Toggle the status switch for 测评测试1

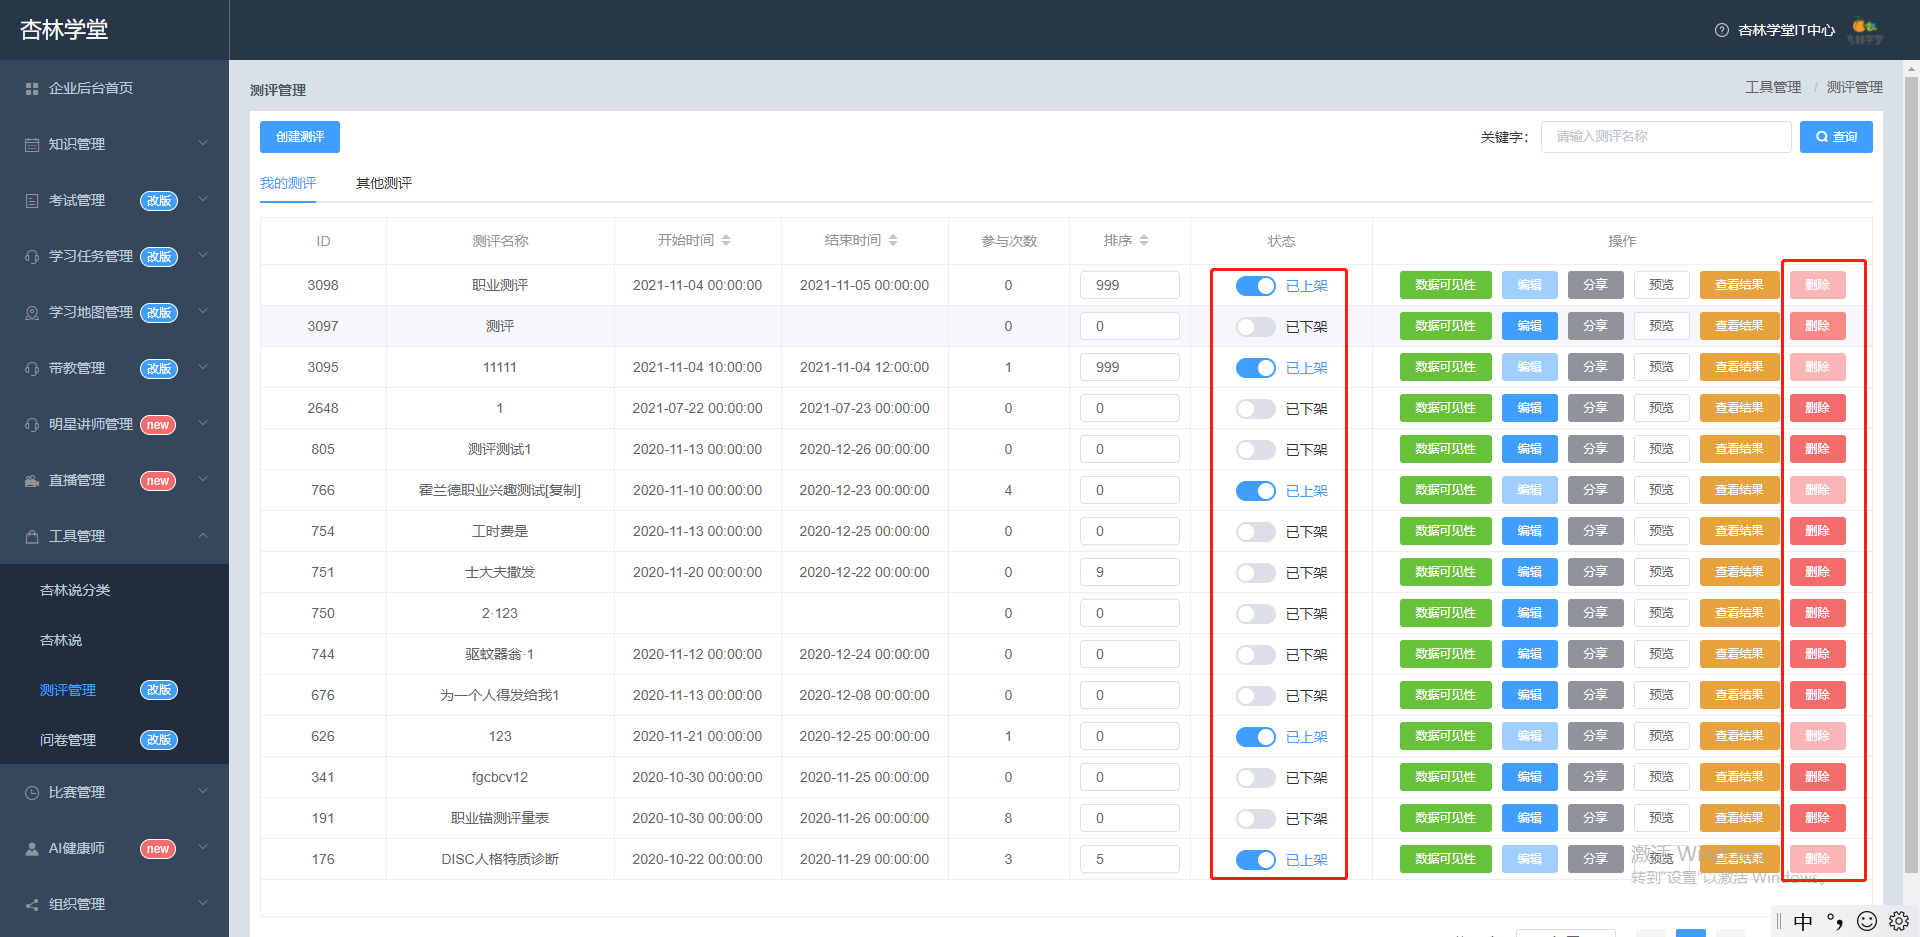[1256, 450]
